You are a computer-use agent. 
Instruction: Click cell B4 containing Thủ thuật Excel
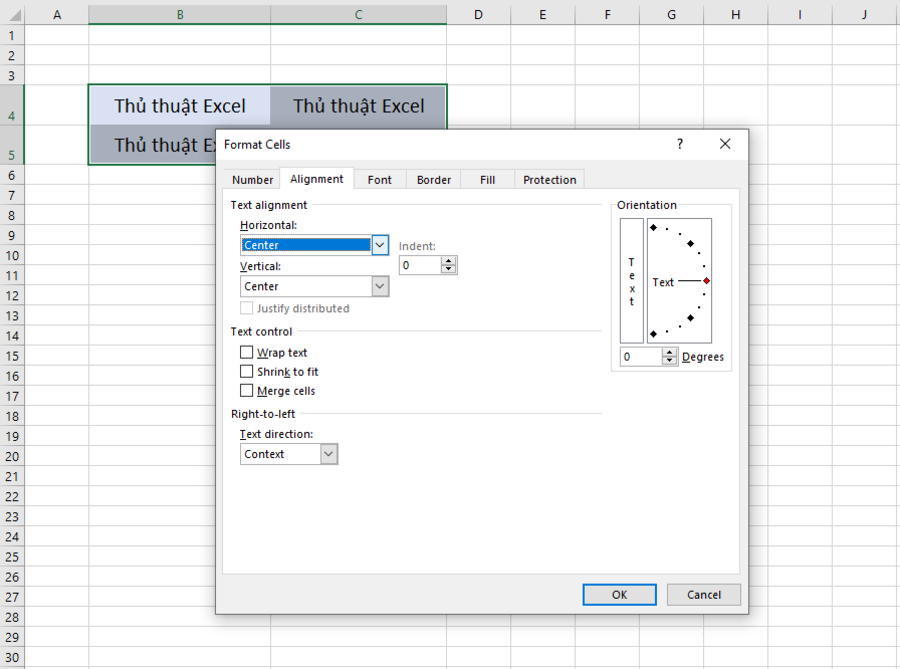[x=180, y=106]
